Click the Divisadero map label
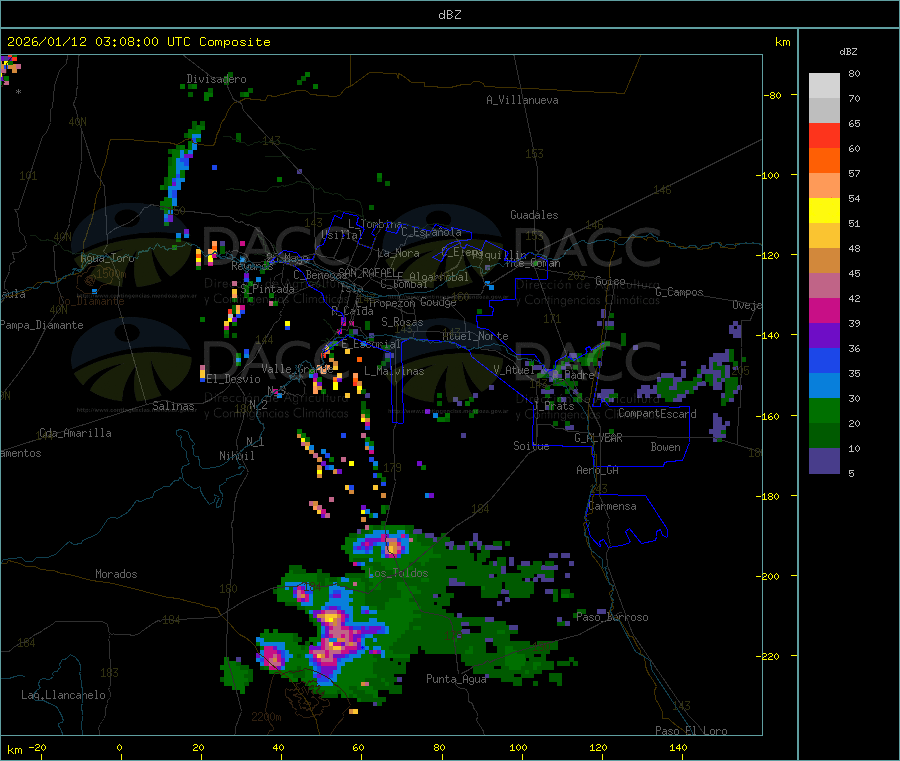 click(216, 79)
